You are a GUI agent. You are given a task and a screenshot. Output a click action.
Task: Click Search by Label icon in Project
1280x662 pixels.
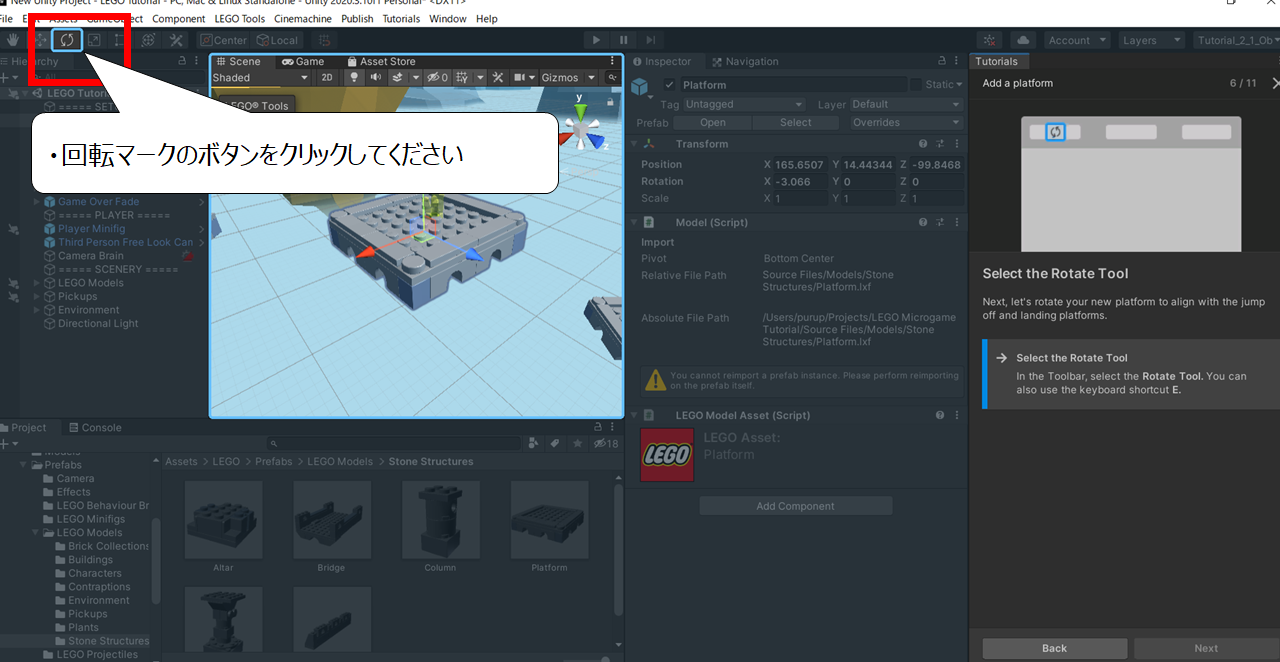click(556, 443)
